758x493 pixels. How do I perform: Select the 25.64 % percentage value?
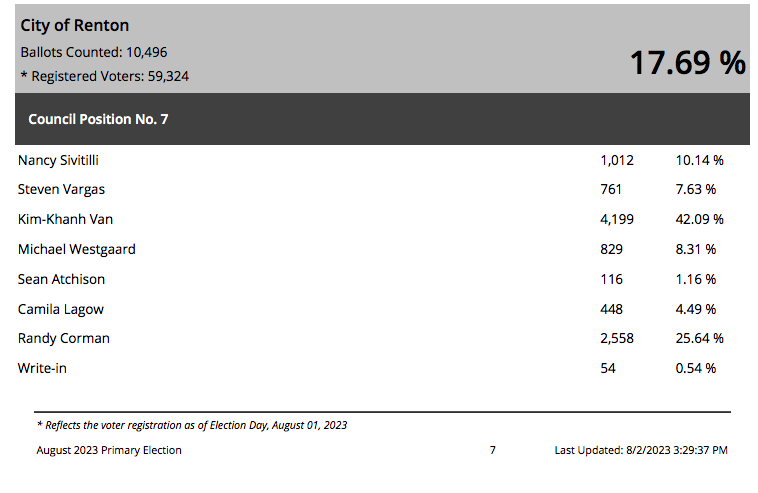click(x=700, y=338)
